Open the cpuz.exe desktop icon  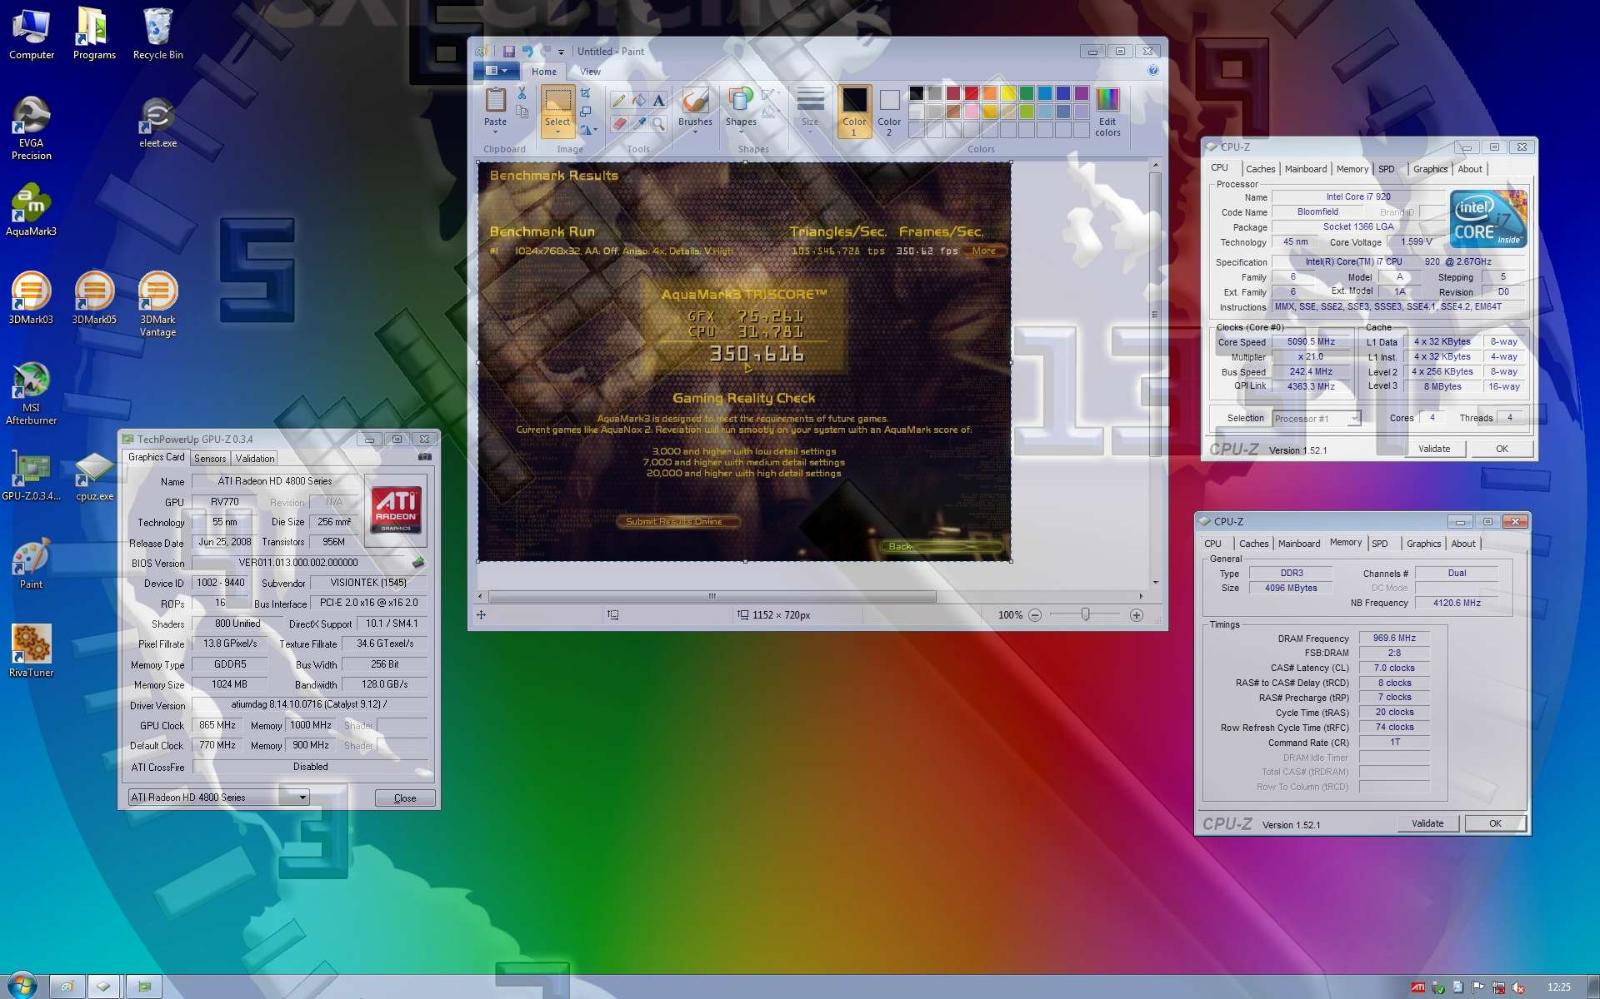pyautogui.click(x=94, y=475)
